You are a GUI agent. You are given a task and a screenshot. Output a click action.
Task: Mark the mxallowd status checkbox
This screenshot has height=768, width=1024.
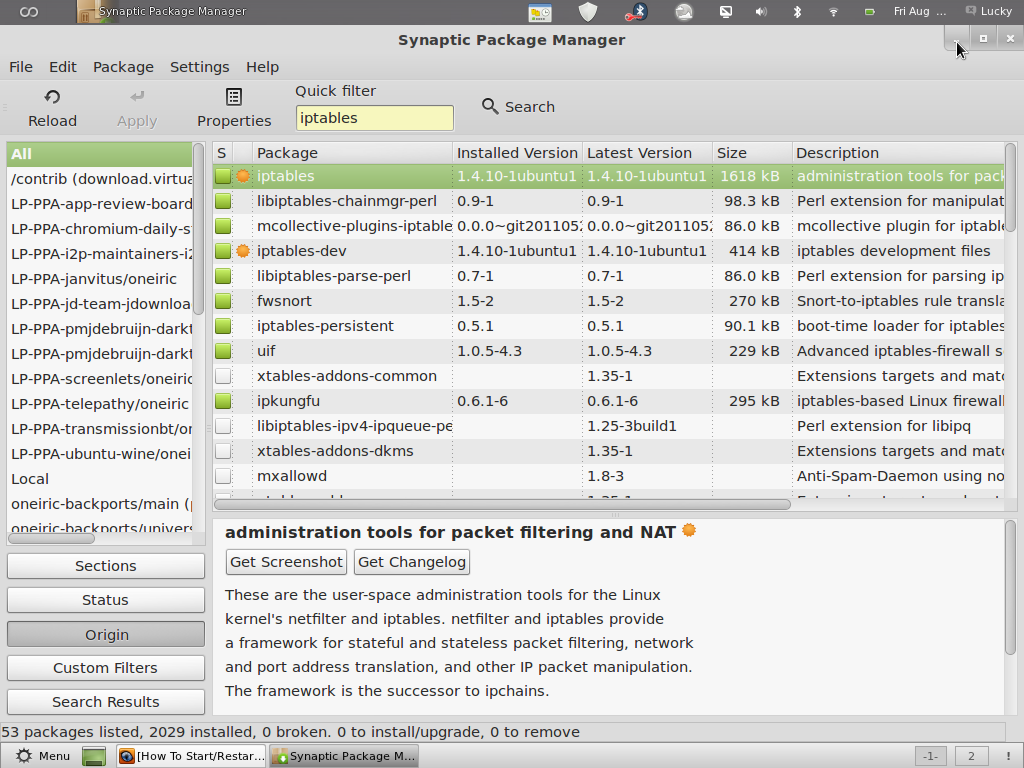[223, 476]
